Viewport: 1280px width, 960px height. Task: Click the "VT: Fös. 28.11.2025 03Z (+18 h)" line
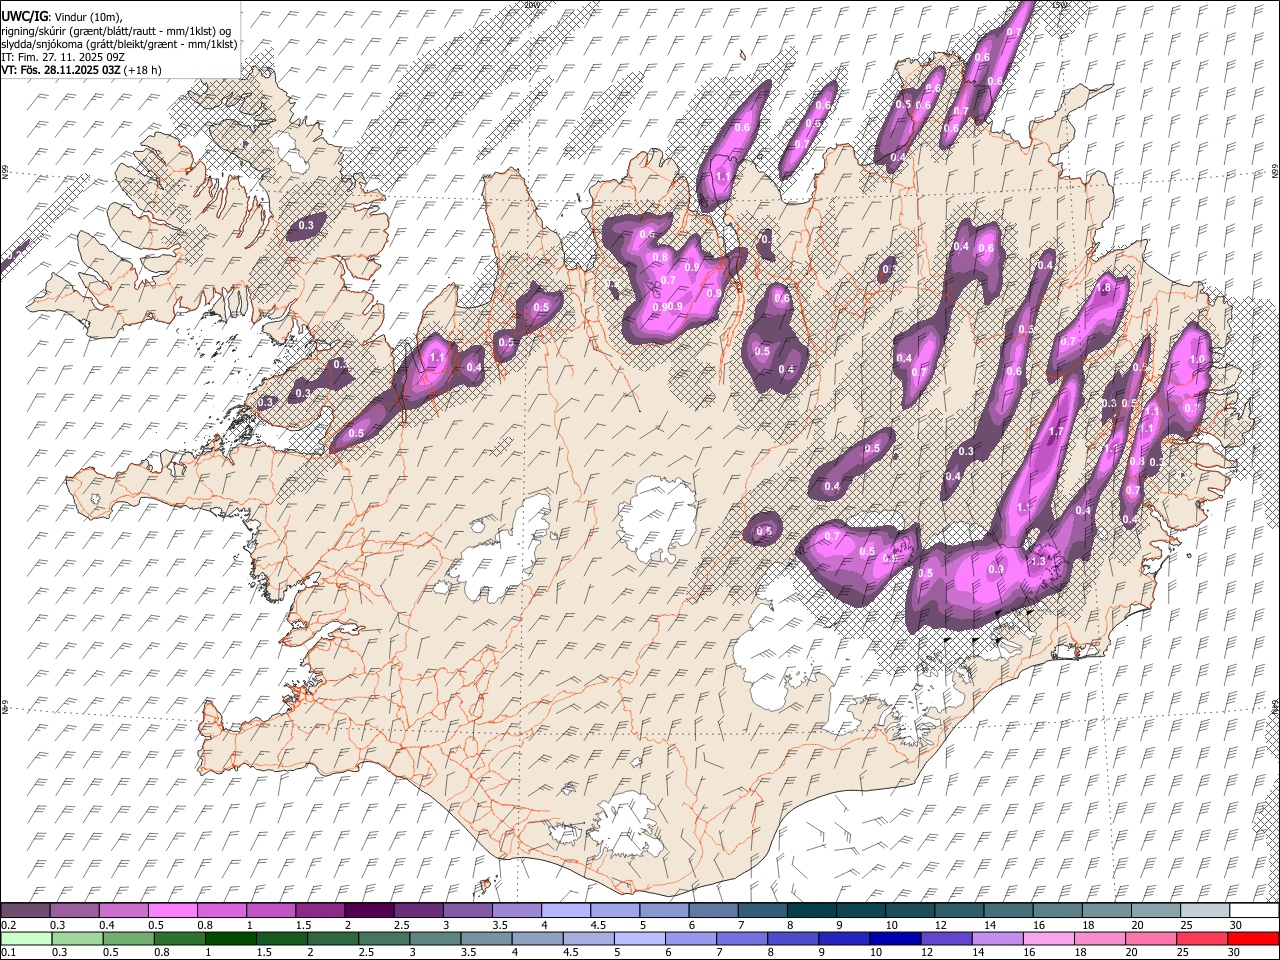81,70
